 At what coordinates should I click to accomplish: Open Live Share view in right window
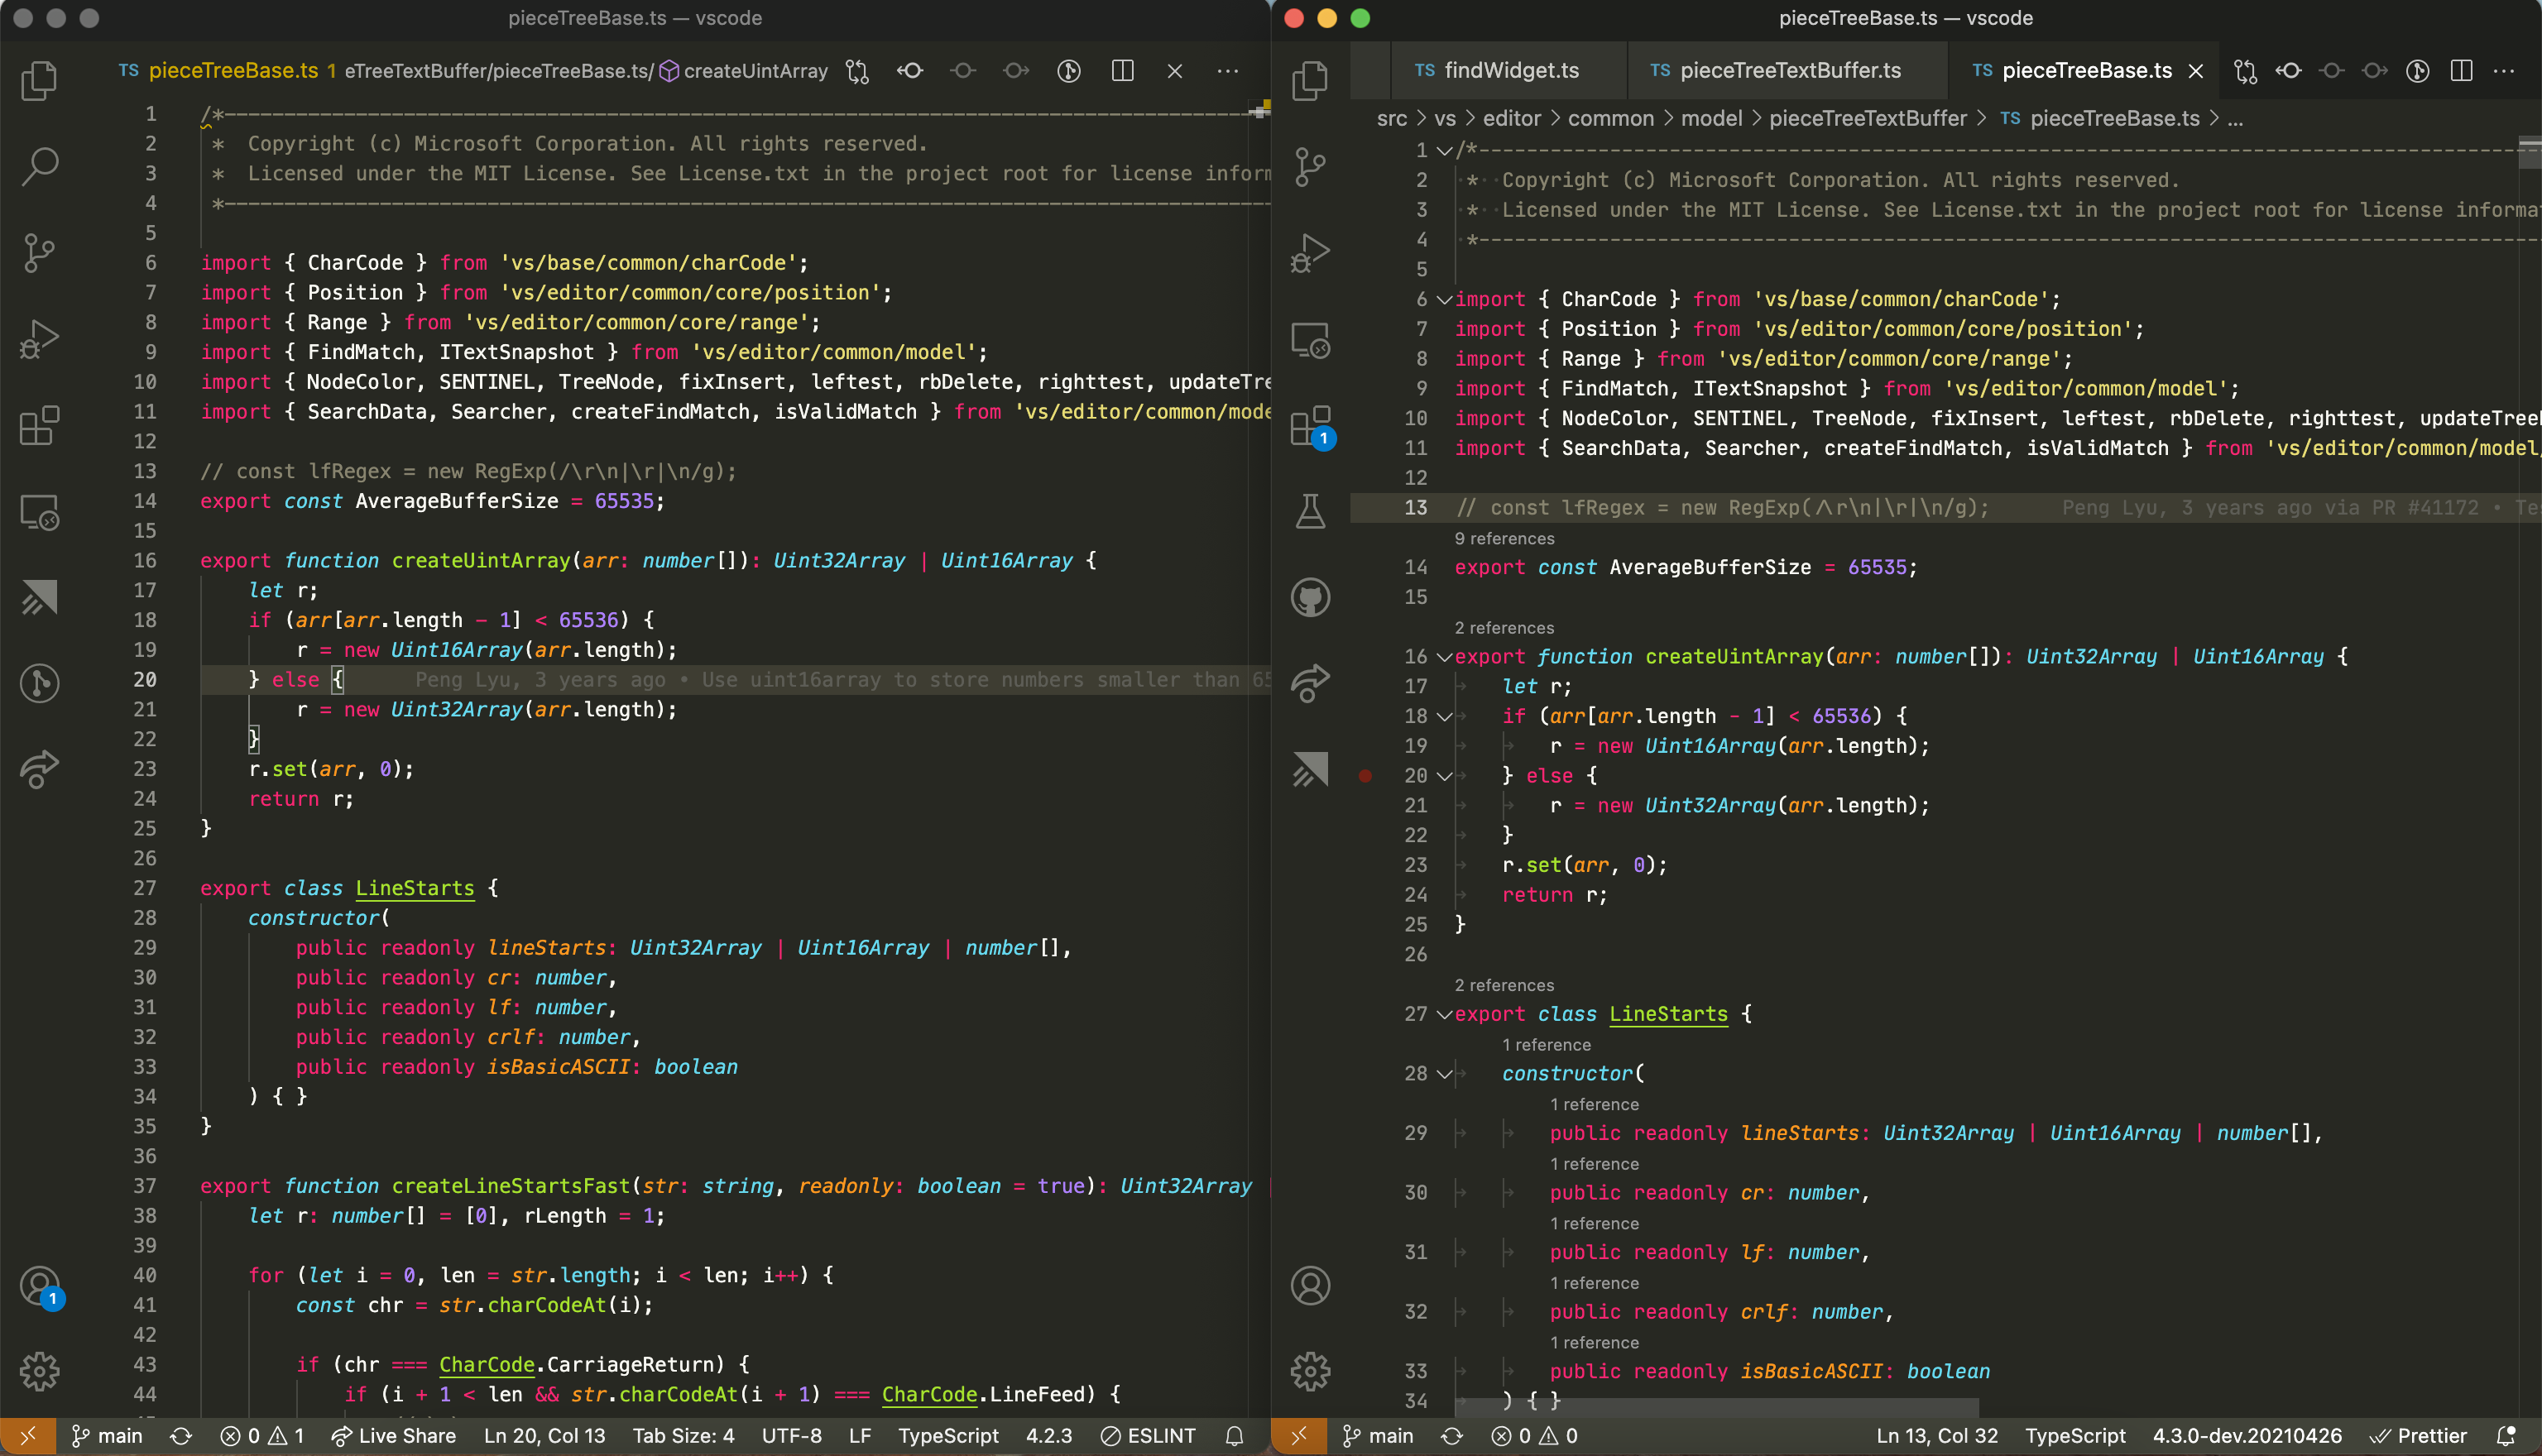click(x=1310, y=684)
